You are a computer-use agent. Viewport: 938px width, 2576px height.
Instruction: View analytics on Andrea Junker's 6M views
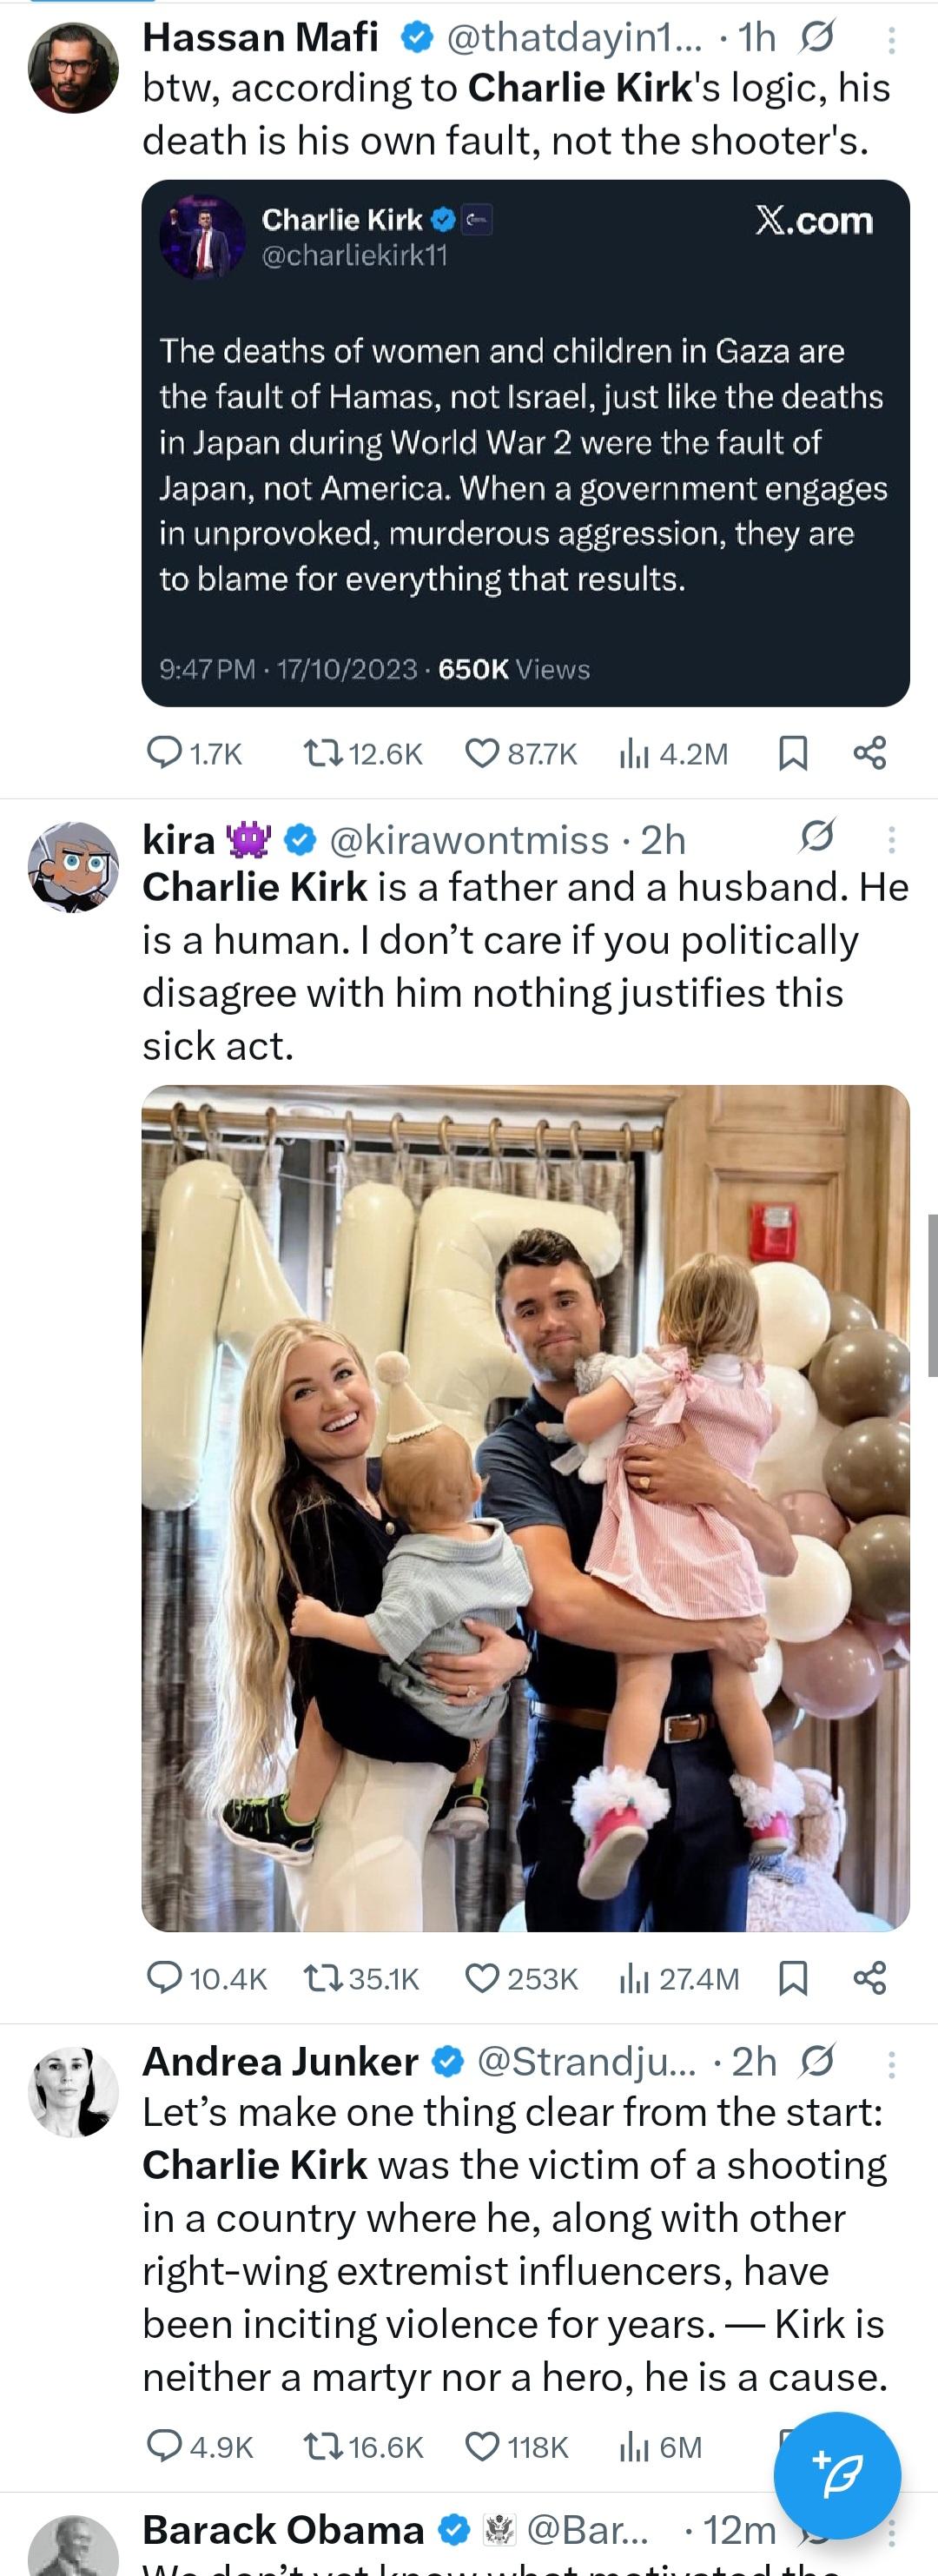click(661, 2447)
